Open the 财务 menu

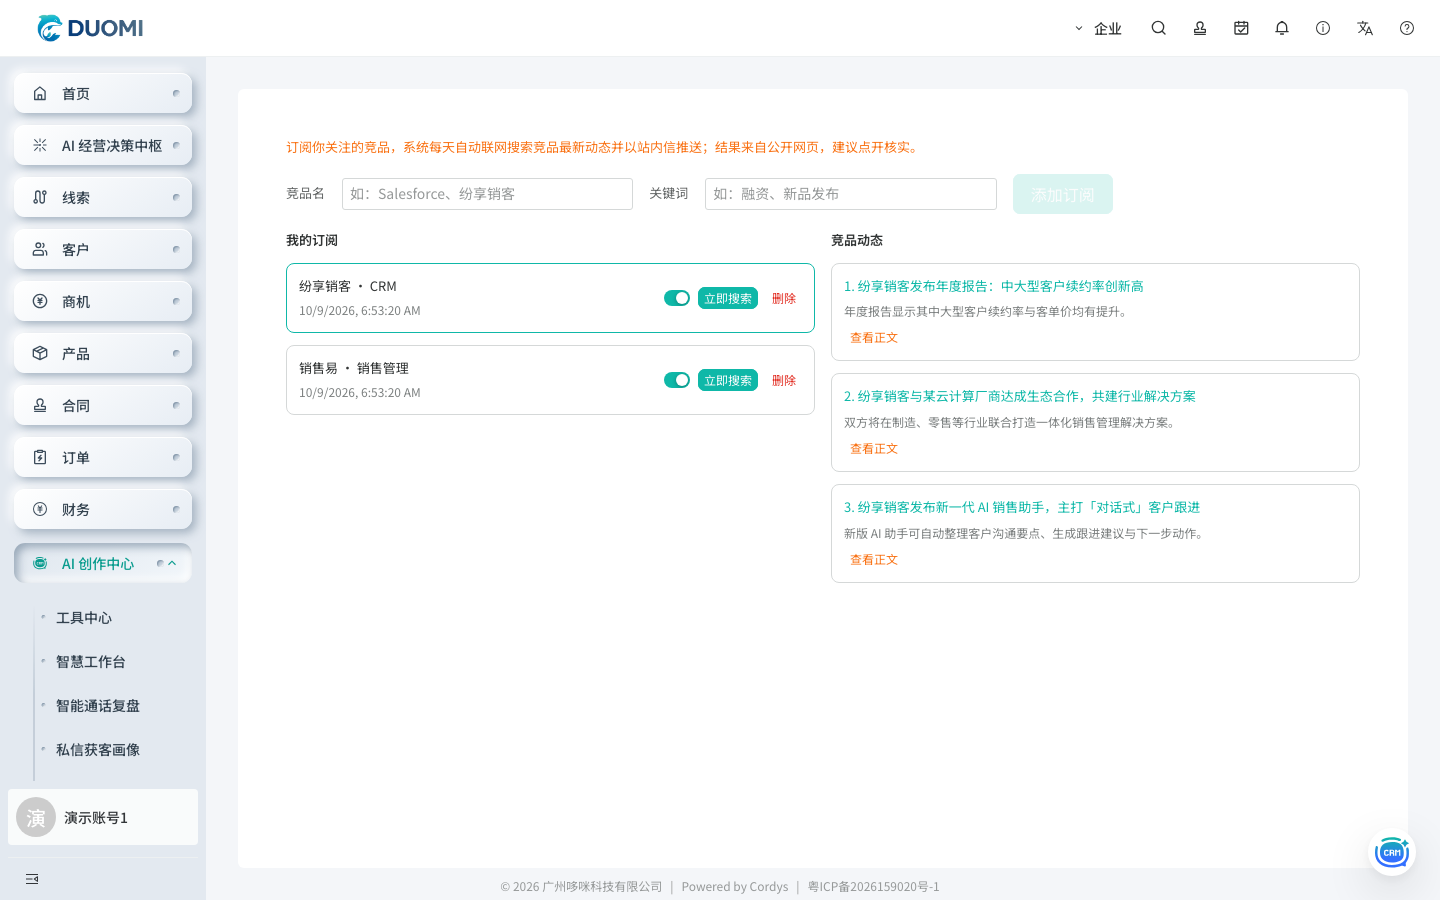click(x=103, y=509)
